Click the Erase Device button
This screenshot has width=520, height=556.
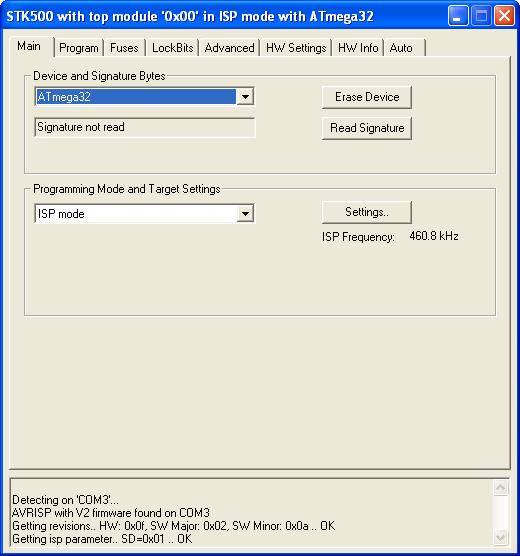[x=367, y=97]
